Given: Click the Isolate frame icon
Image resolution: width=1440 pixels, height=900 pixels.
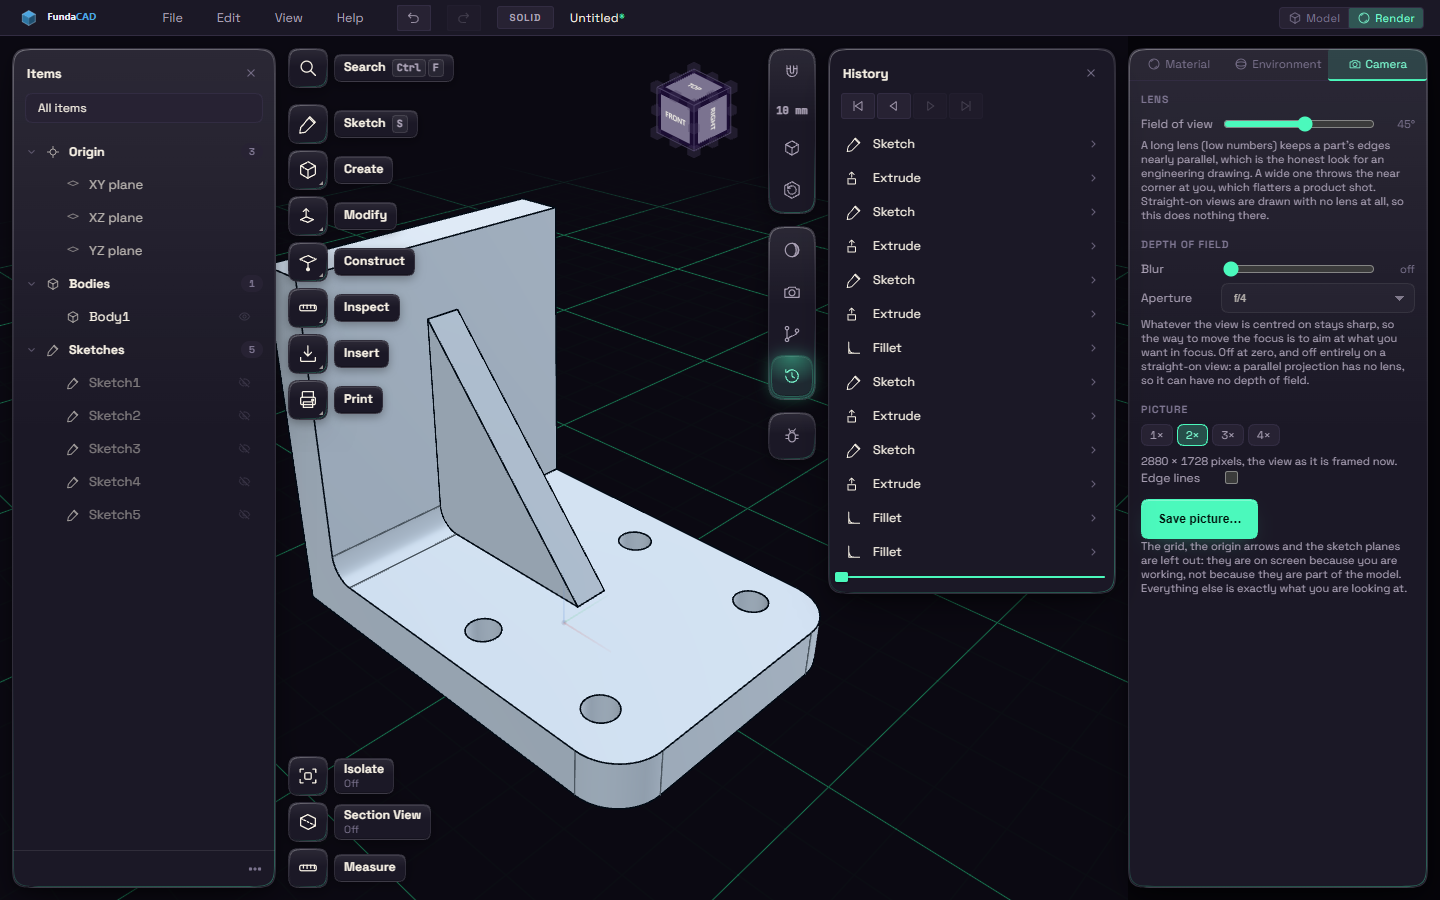Looking at the screenshot, I should pos(308,776).
